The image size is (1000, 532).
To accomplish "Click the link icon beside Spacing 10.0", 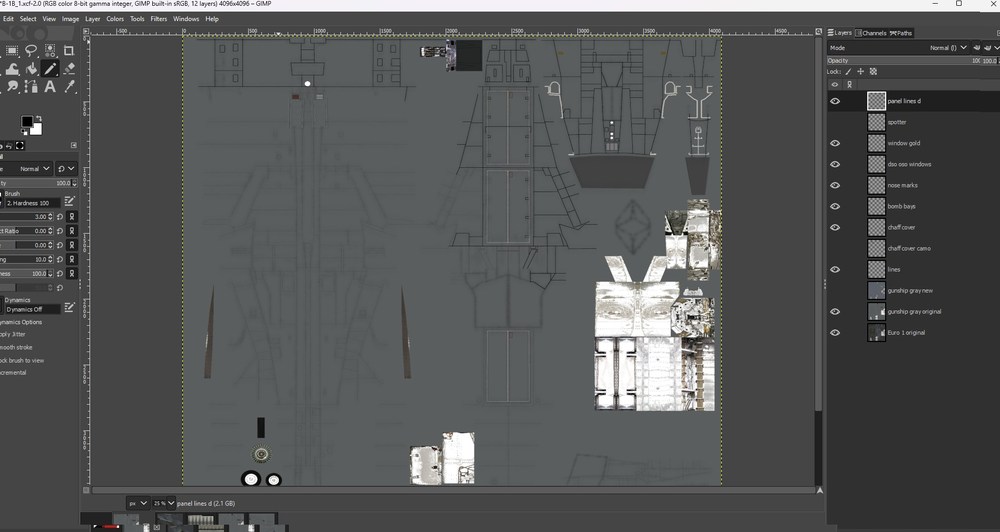I will click(71, 260).
